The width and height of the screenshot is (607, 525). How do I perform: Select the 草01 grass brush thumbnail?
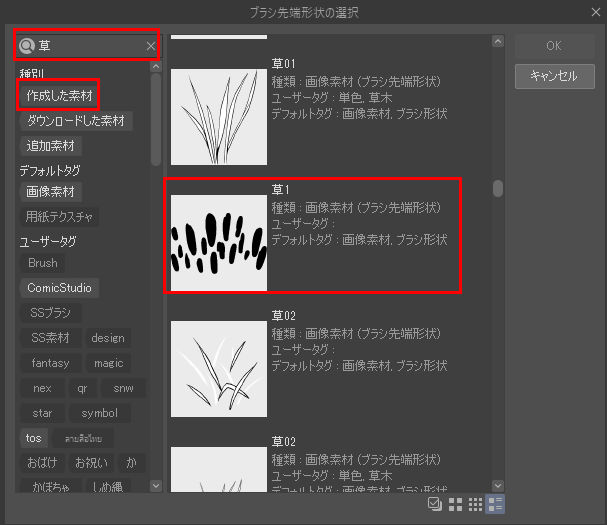[x=218, y=116]
